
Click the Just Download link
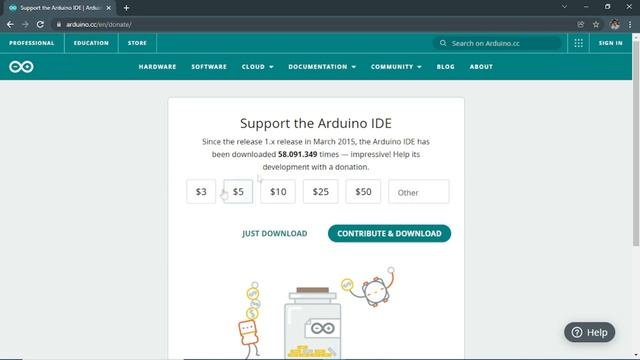click(275, 233)
